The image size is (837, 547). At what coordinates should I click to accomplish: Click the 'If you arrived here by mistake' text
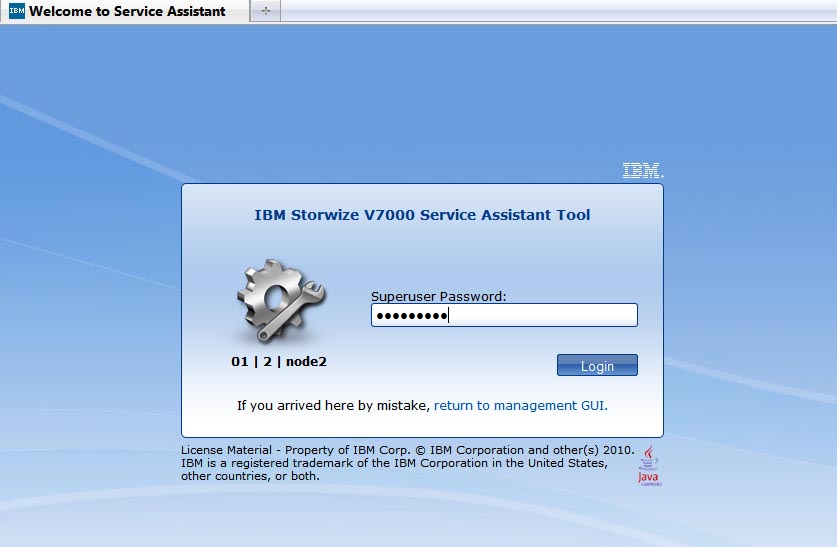(x=333, y=406)
